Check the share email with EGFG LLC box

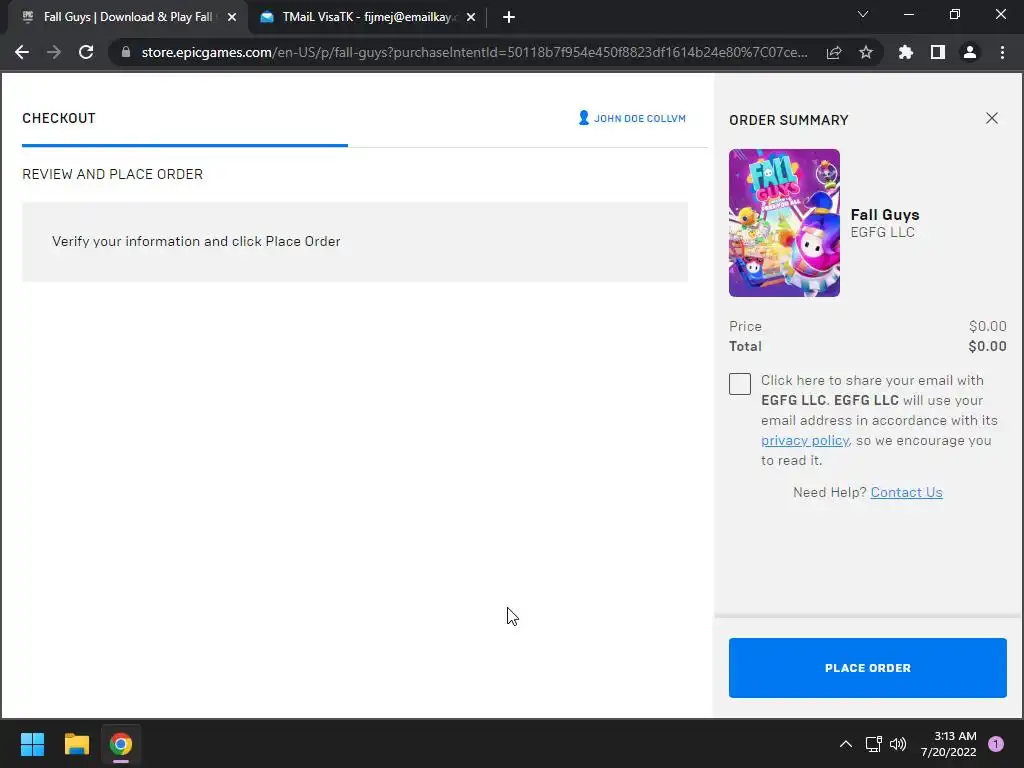740,384
